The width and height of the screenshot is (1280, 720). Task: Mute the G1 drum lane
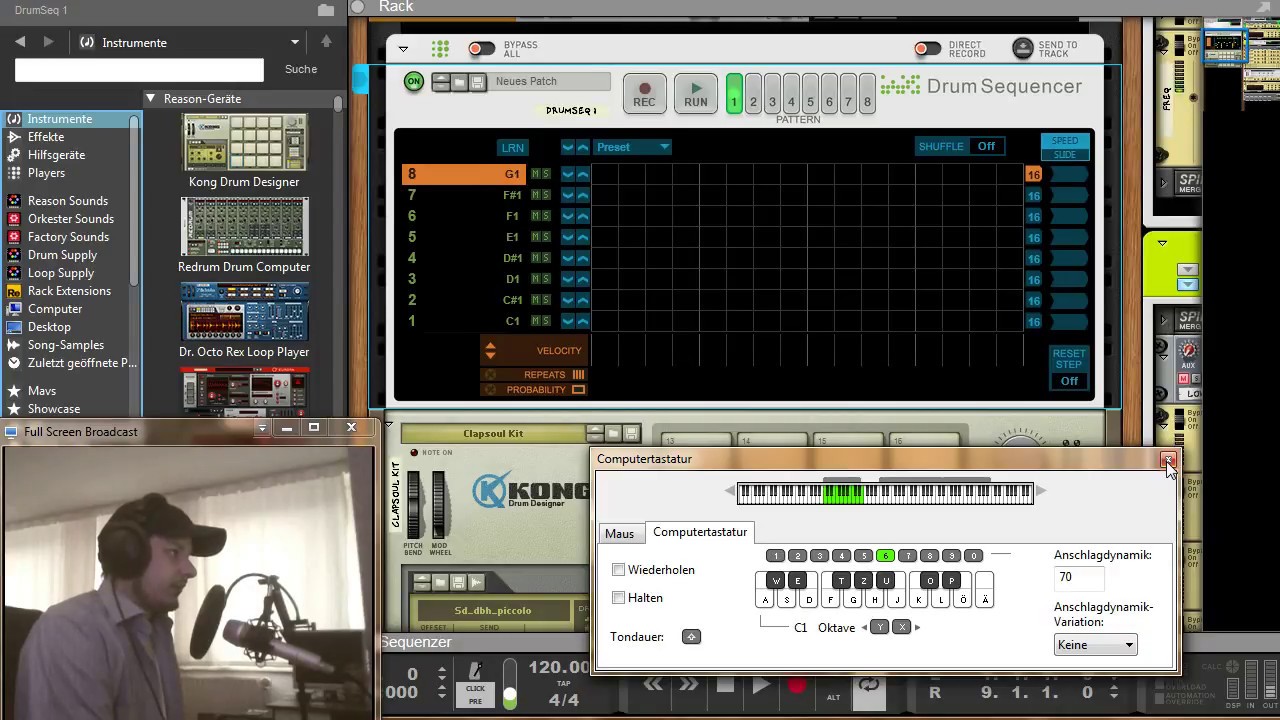click(536, 174)
